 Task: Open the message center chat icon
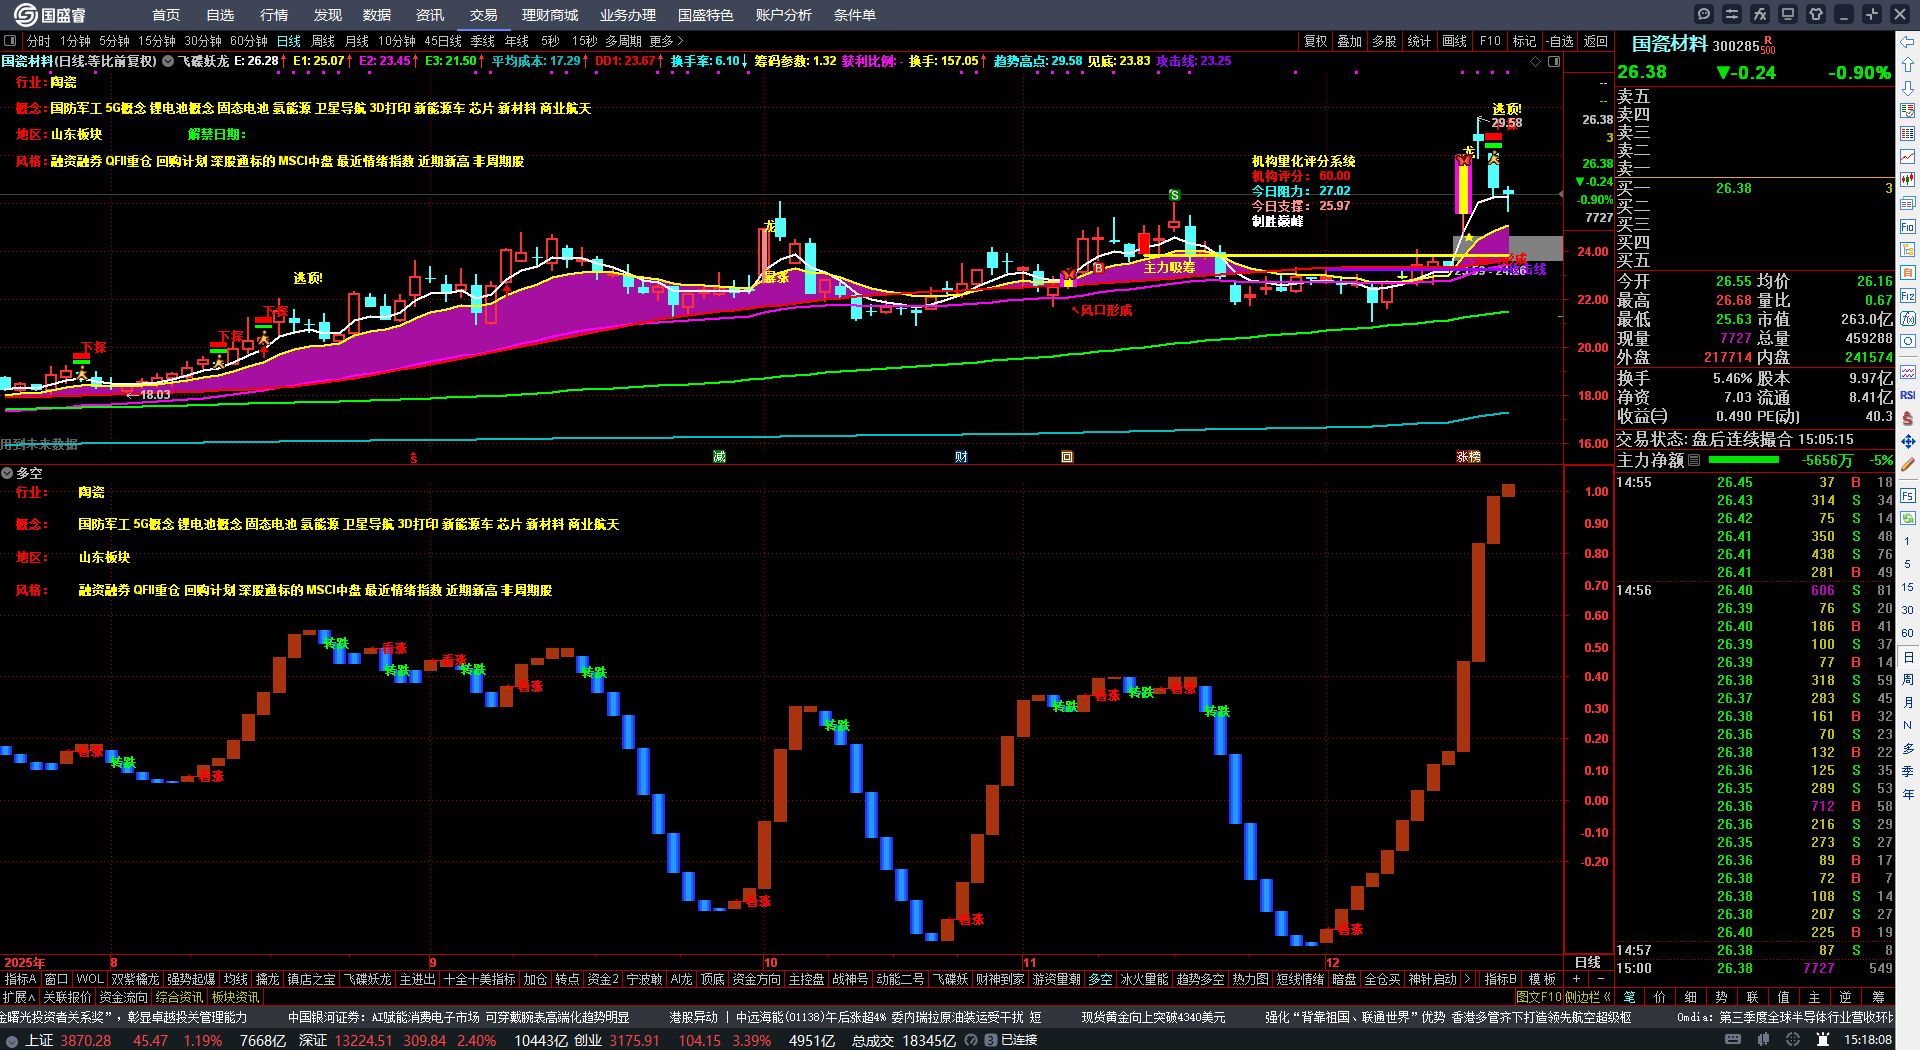(1704, 14)
